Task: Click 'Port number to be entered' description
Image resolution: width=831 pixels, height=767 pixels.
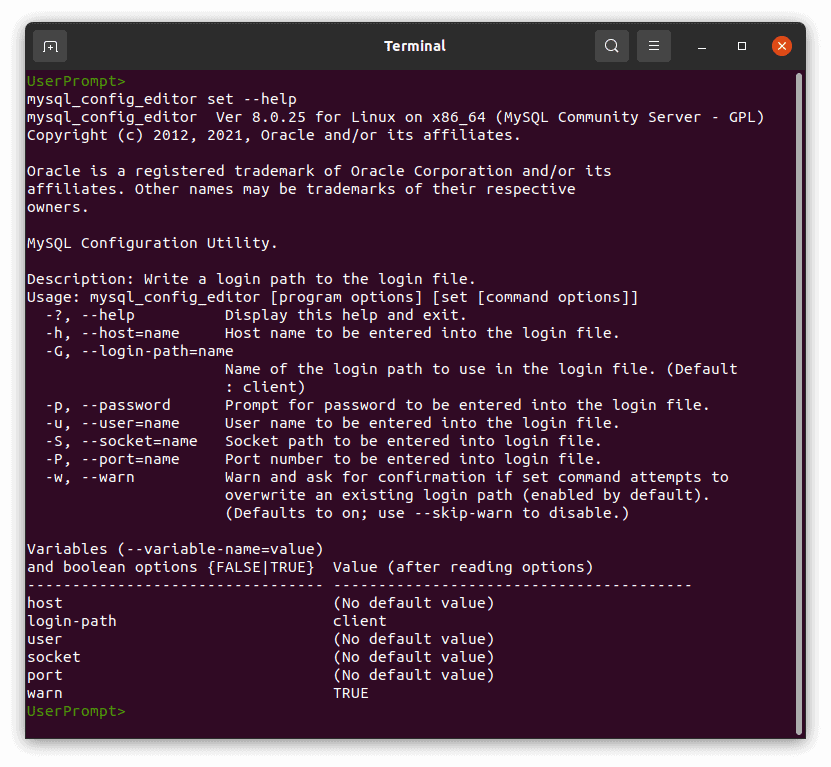Action: [x=413, y=460]
